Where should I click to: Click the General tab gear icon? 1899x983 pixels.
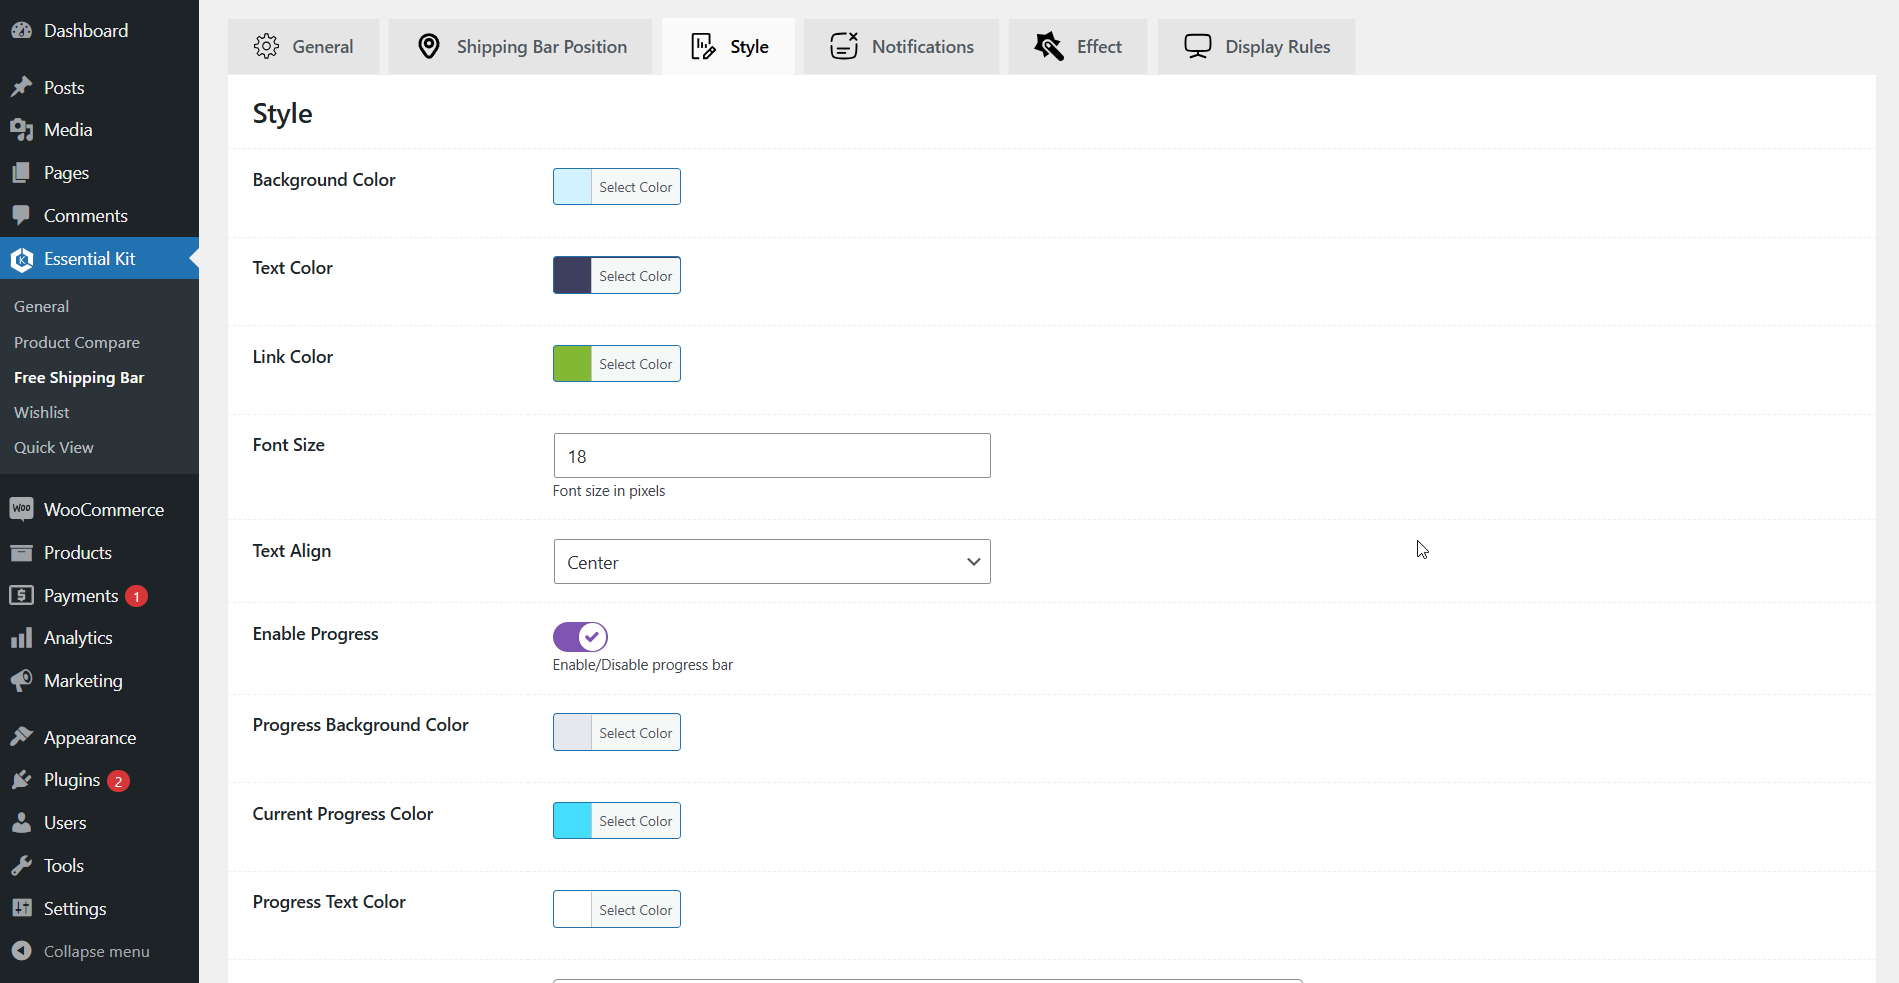[x=266, y=46]
